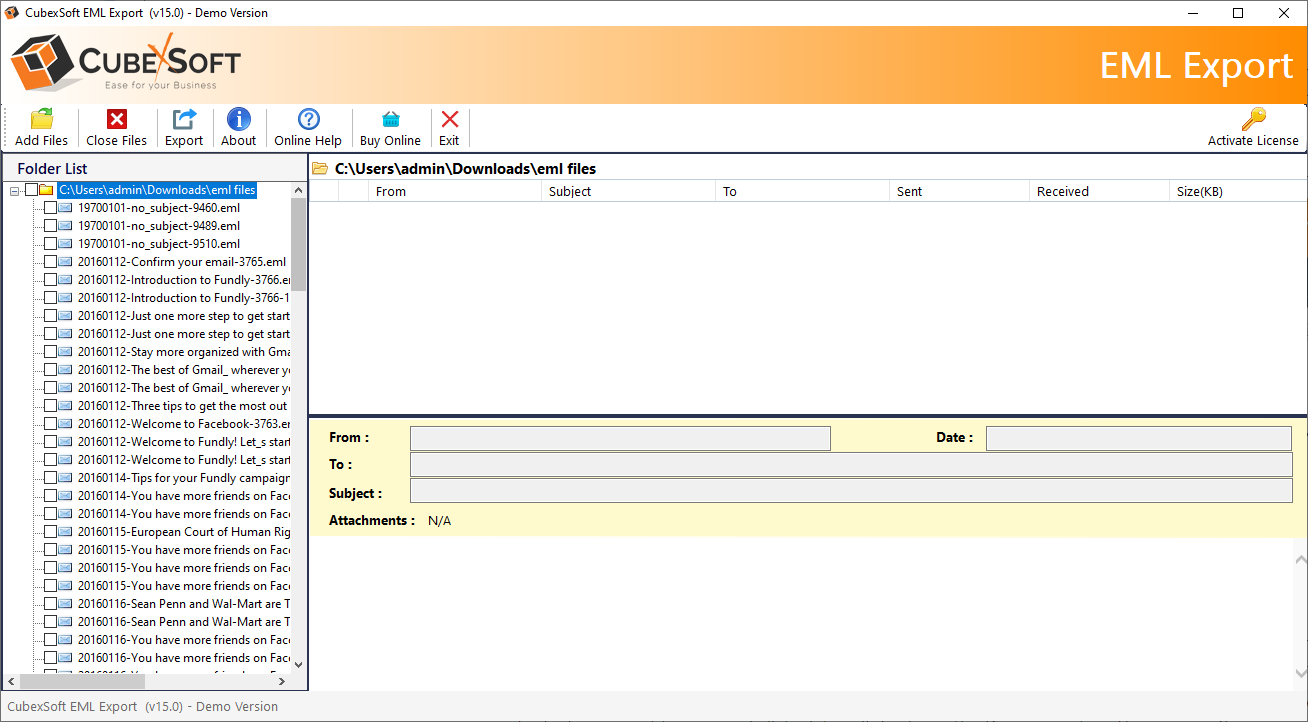Click mail icon of 19700101-no_subject-9510.eml

click(65, 244)
